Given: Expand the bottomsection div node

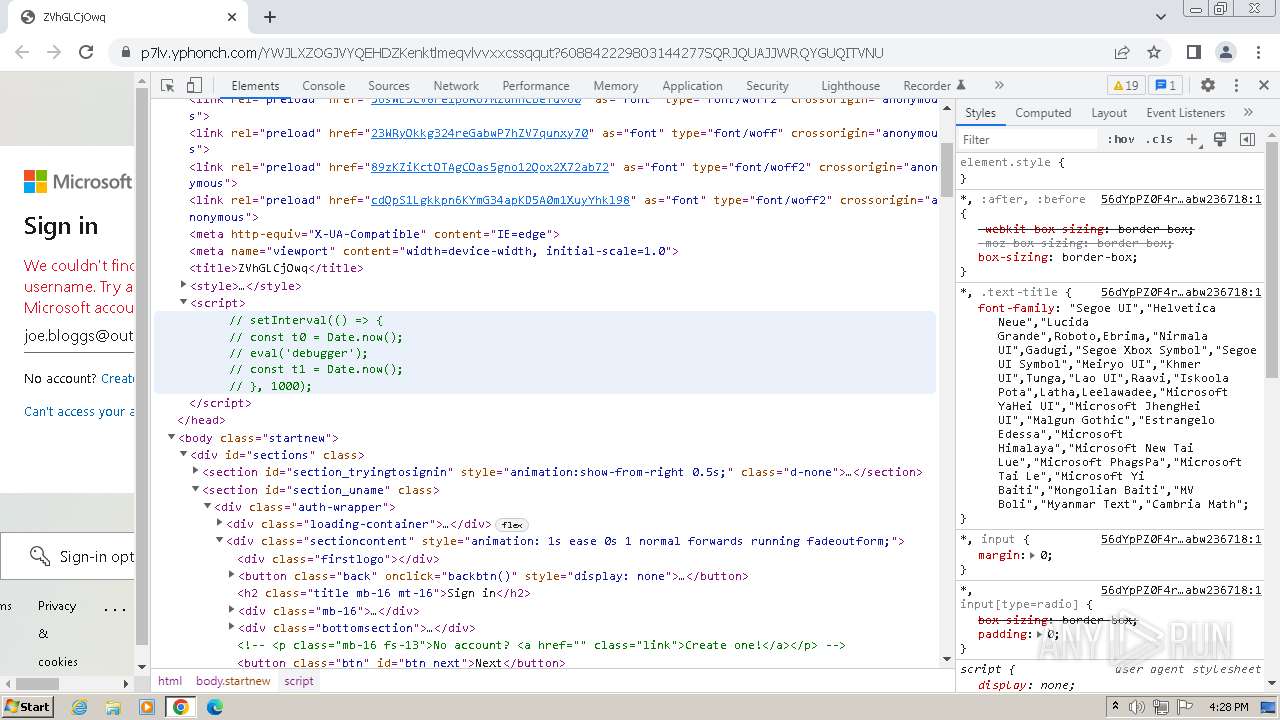Looking at the screenshot, I should 232,627.
